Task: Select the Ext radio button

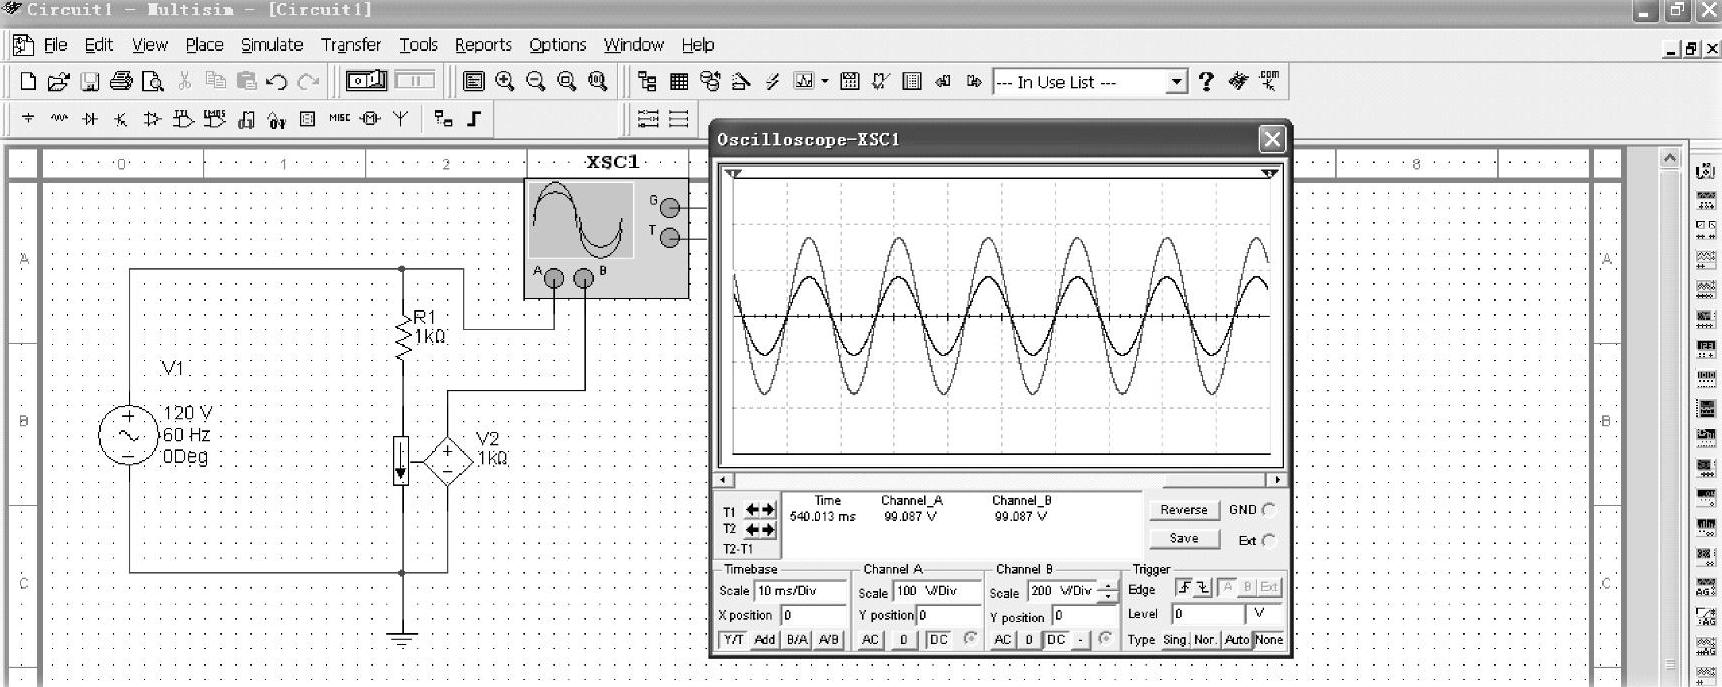Action: [x=1269, y=541]
